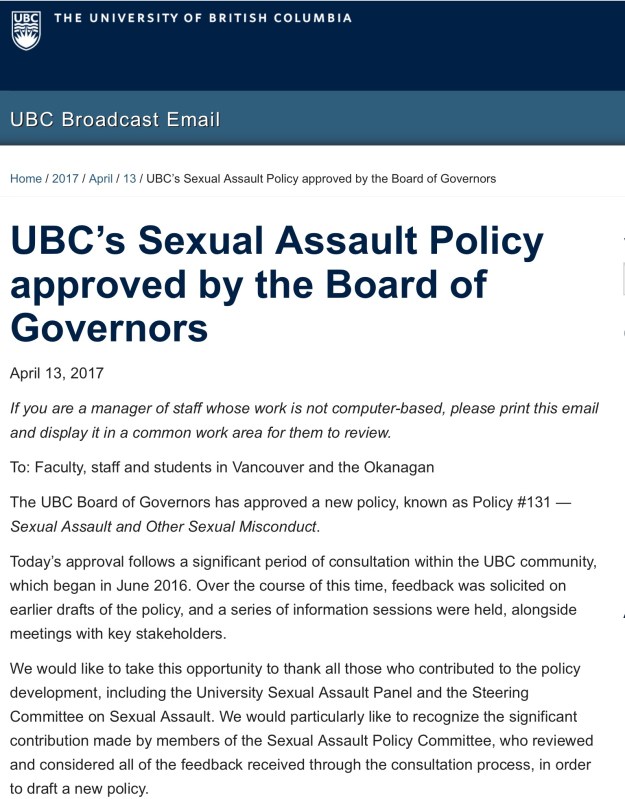Go to the Home breadcrumb
Screen dimensions: 625x799
26,179
